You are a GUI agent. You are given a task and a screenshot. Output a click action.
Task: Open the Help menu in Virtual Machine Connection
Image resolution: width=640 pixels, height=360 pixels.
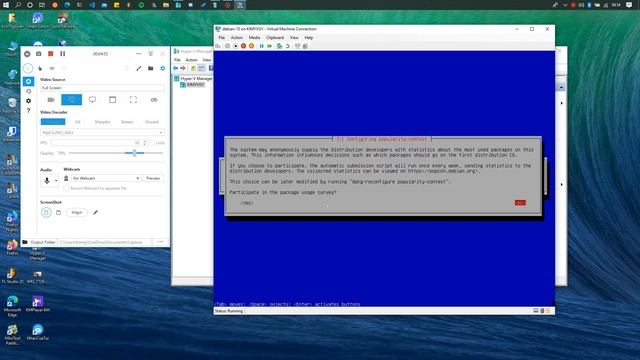coord(309,38)
